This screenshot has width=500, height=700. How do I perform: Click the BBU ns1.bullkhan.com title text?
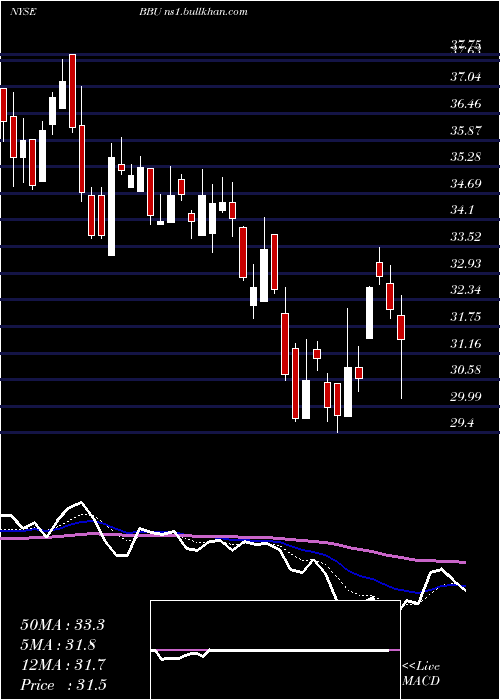coord(193,12)
